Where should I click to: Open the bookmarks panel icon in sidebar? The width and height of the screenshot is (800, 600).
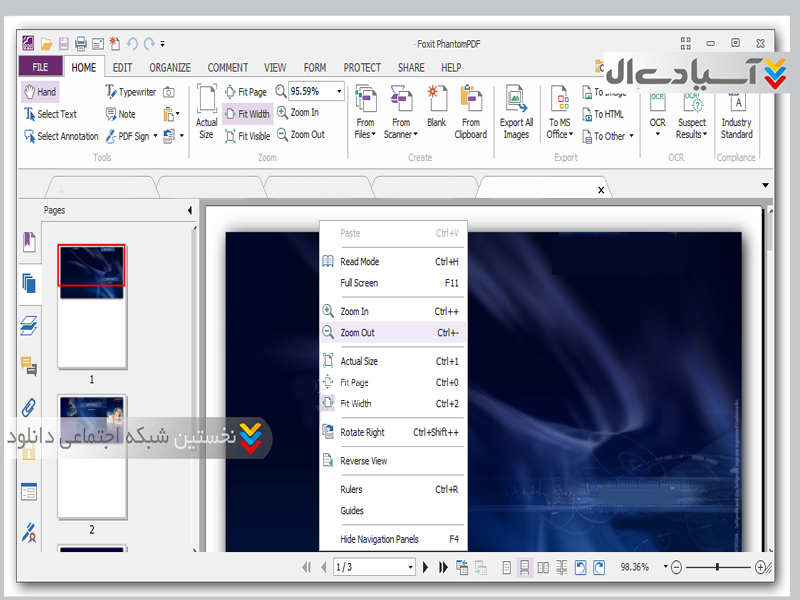tap(29, 241)
